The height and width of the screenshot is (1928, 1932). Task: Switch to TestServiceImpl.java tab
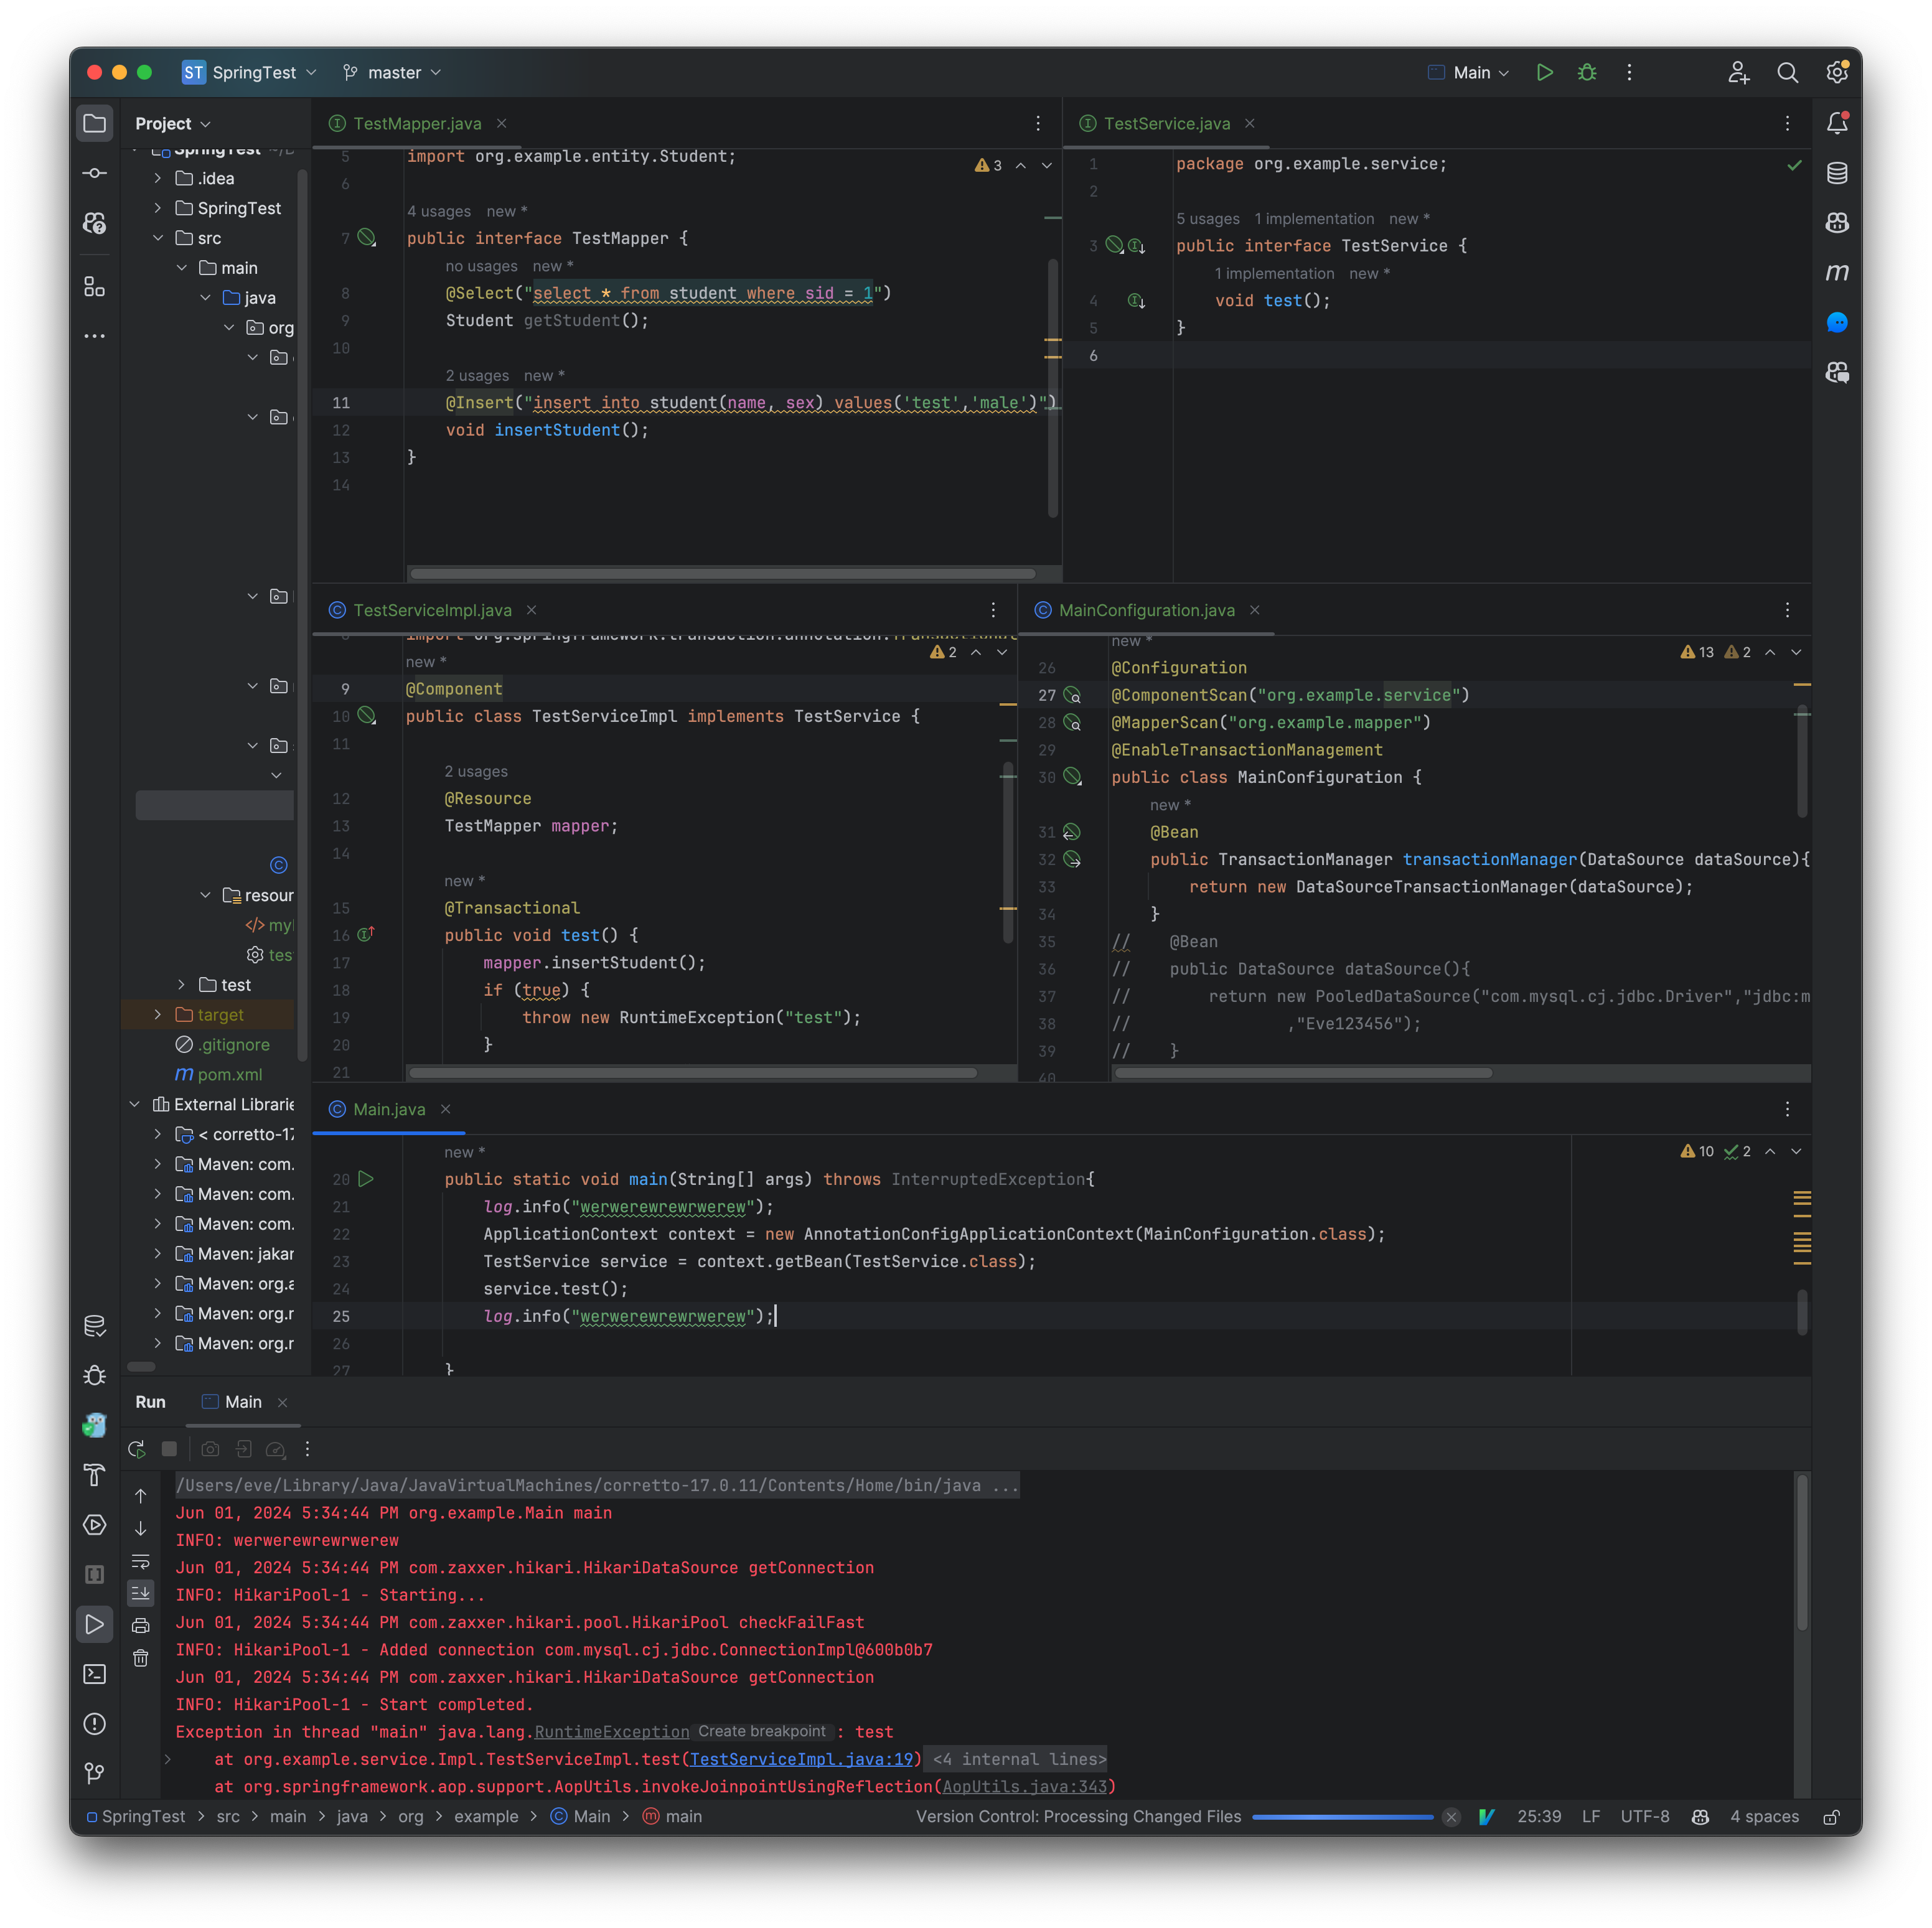[x=432, y=610]
